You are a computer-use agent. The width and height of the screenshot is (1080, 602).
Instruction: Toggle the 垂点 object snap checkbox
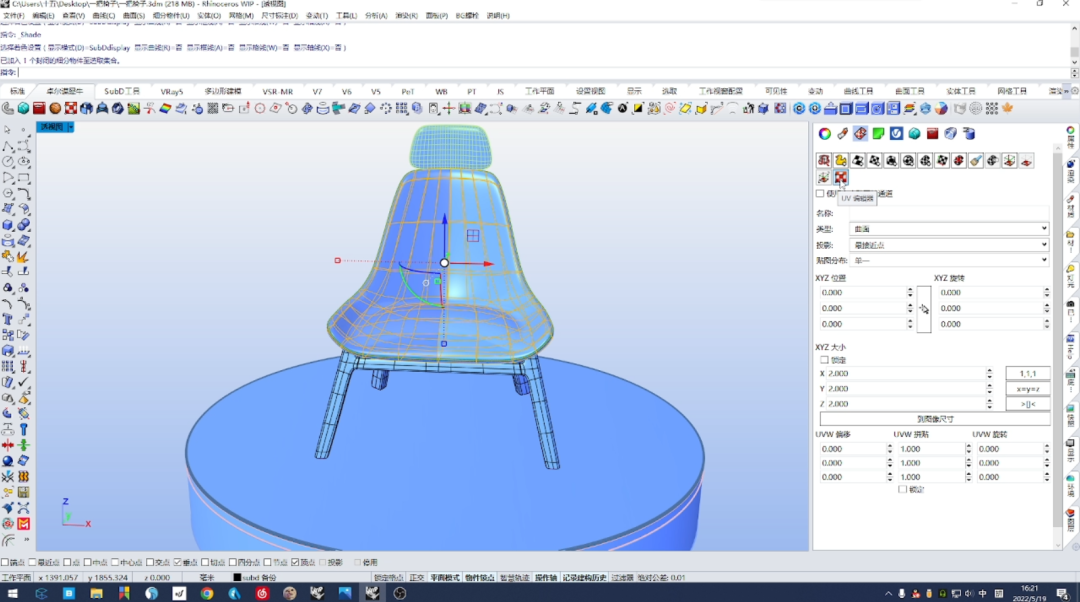coord(178,563)
